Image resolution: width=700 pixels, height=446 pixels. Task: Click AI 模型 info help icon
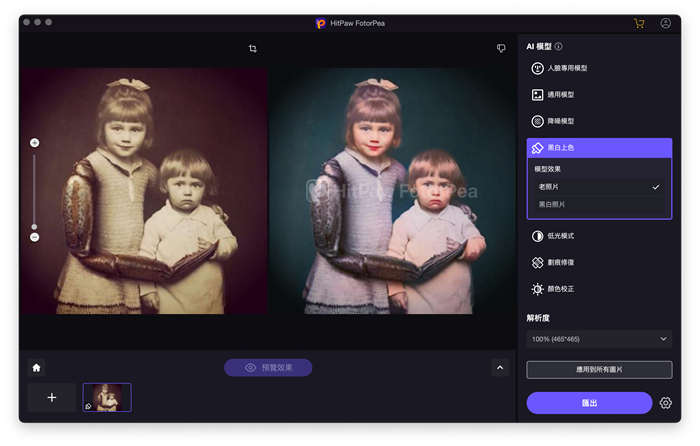click(x=558, y=47)
